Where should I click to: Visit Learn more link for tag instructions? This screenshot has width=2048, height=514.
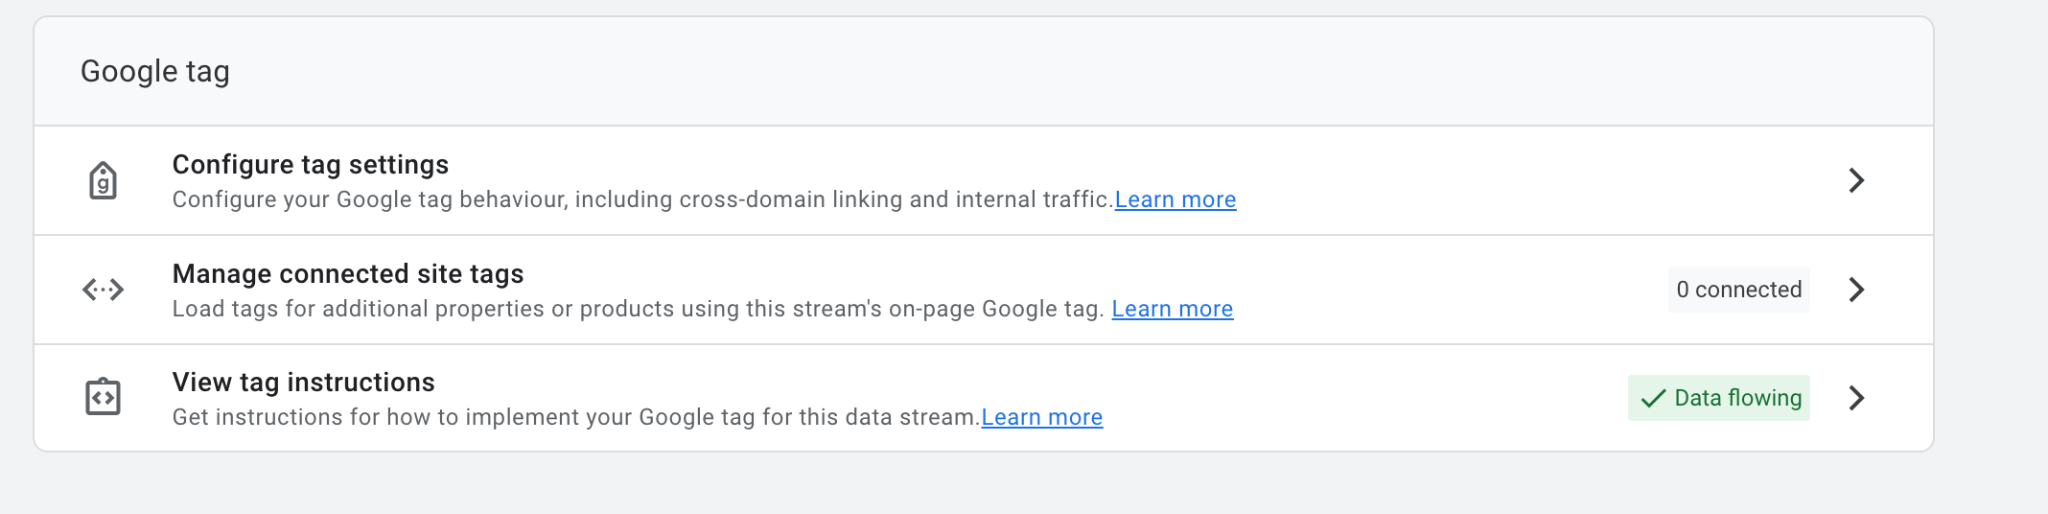[x=1042, y=417]
